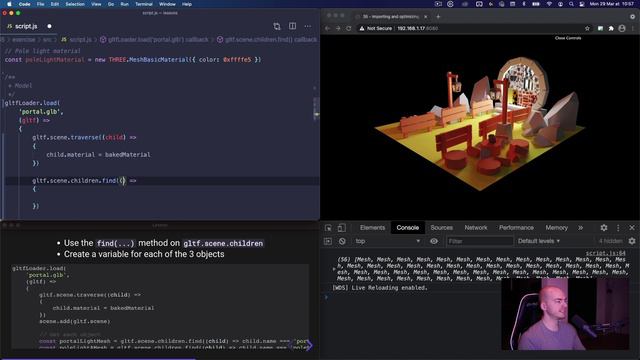Show more DevTools tabs with the chevron
The image size is (640, 360).
click(x=580, y=228)
